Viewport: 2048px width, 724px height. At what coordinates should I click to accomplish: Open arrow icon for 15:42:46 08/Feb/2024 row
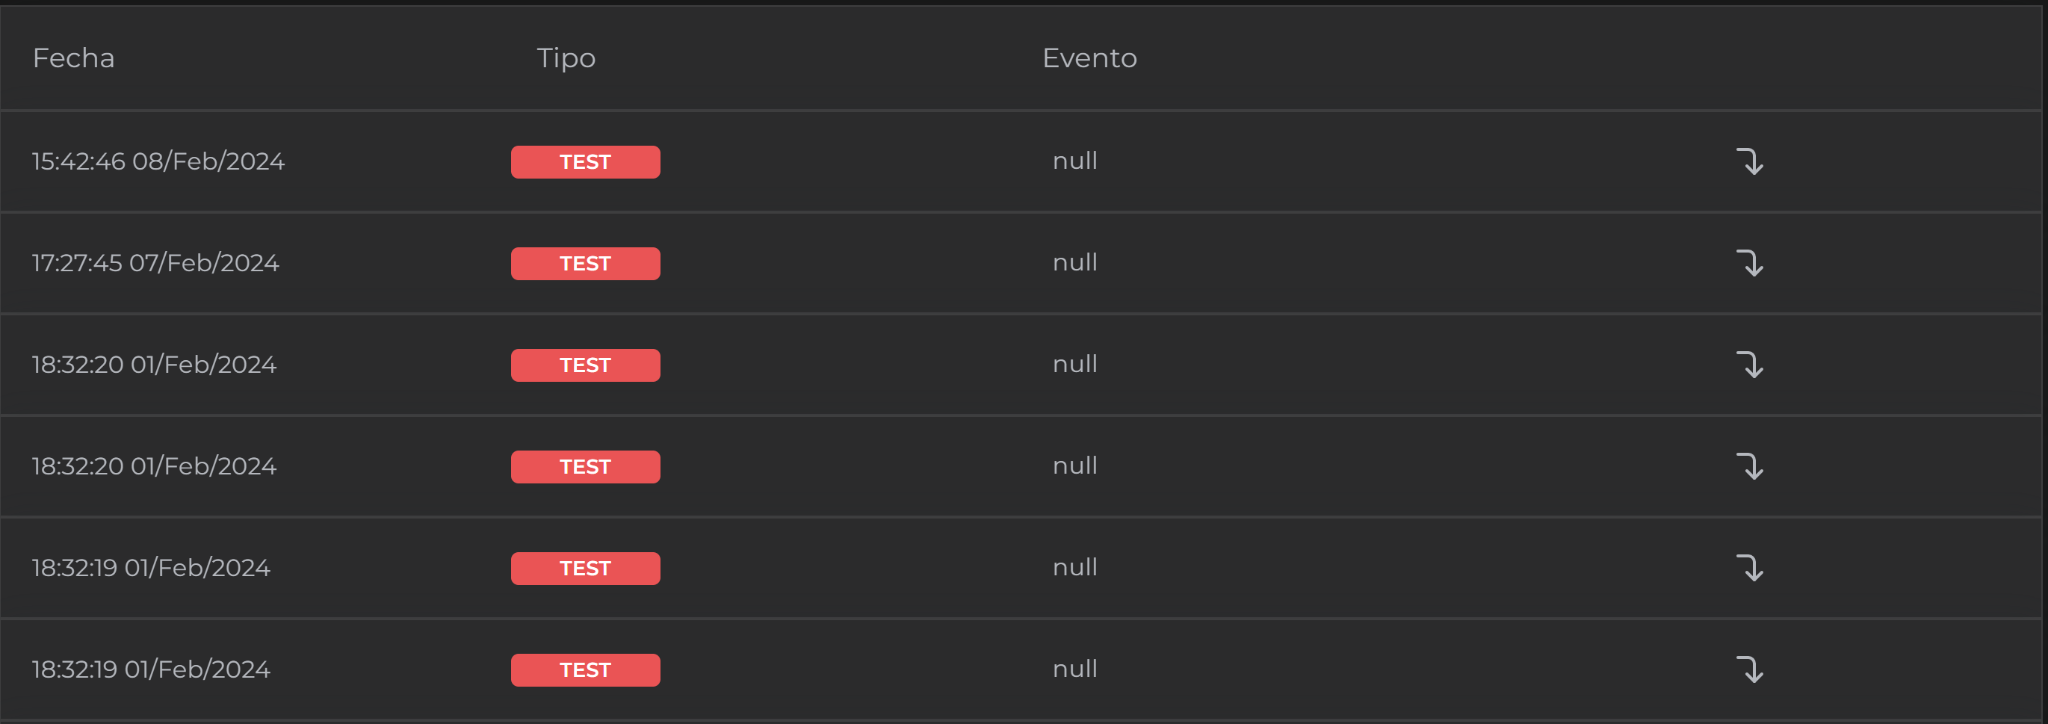pyautogui.click(x=1749, y=162)
